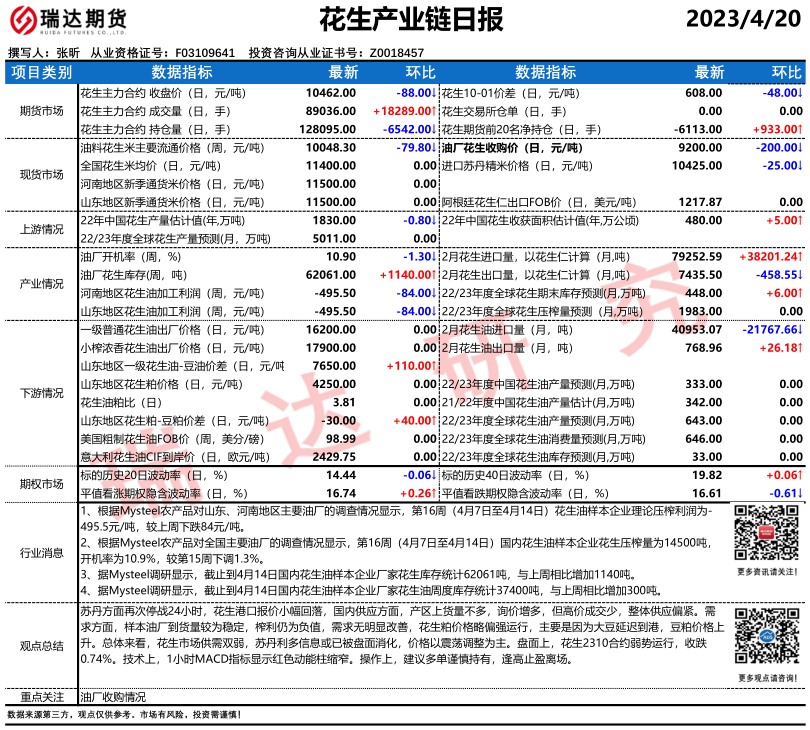The width and height of the screenshot is (810, 730).
Task: Click the report date 2023/4/20
Action: click(x=744, y=20)
